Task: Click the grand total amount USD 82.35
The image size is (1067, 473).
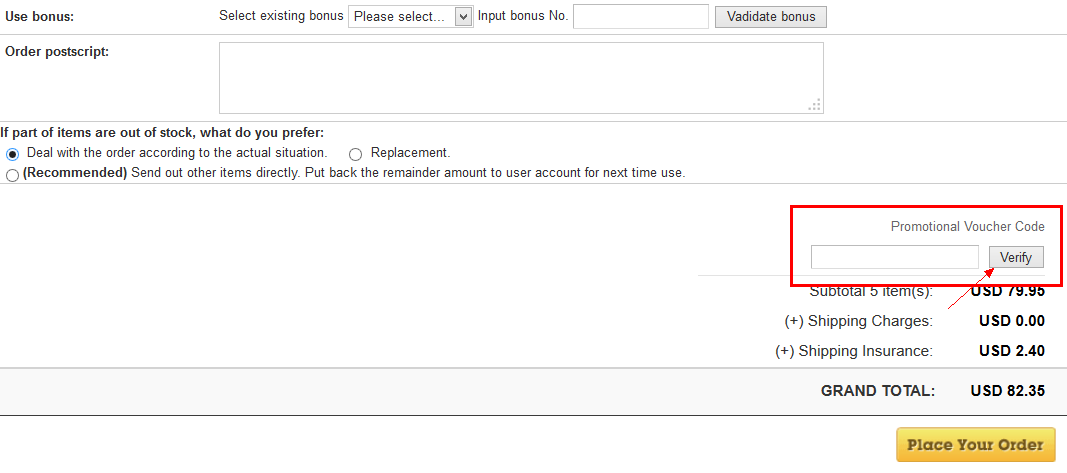Action: (1007, 391)
